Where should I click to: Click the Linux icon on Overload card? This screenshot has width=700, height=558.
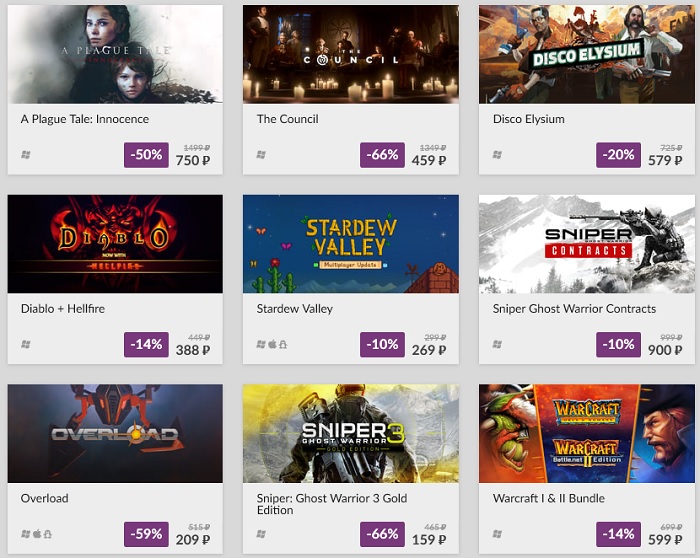[47, 533]
